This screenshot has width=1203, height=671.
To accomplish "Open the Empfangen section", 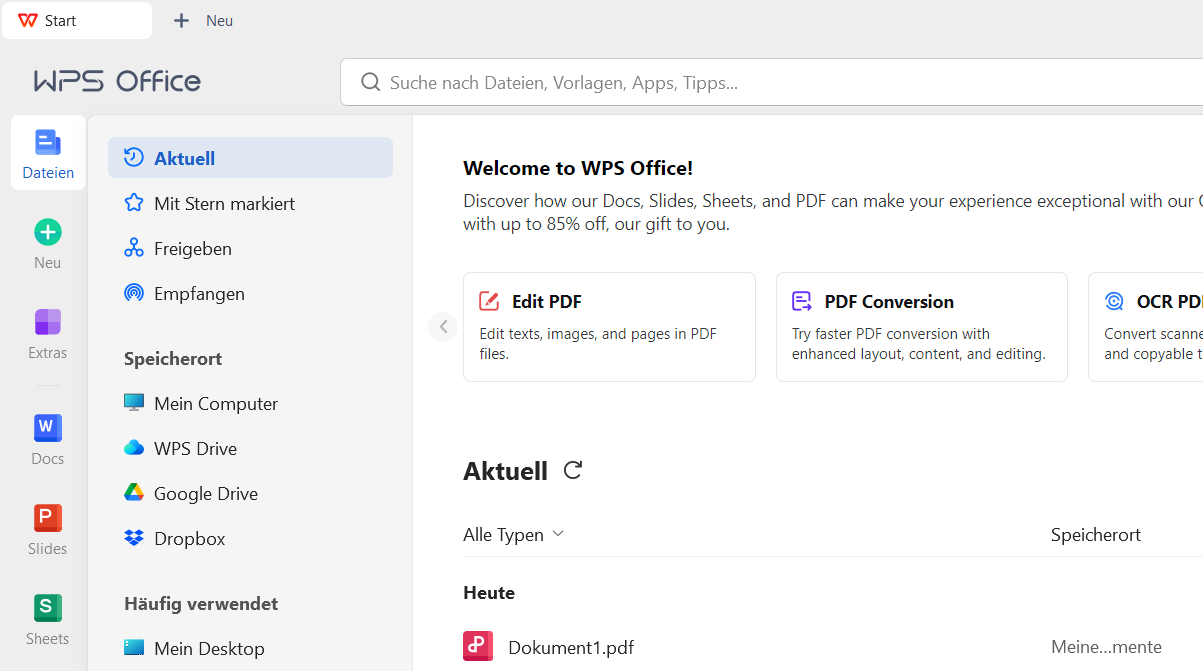I will 250,293.
